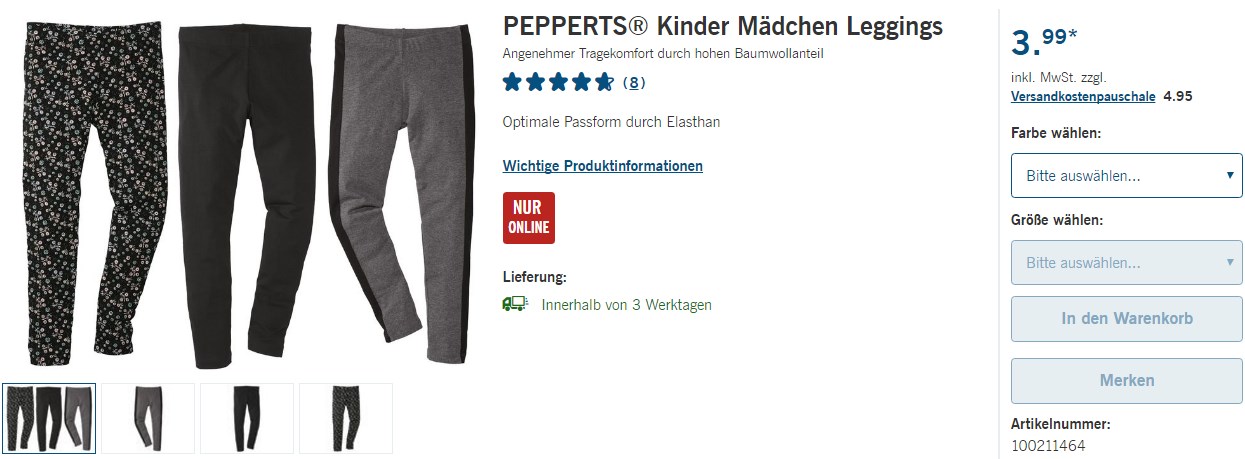The image size is (1245, 459).
Task: Open the Versandkostenpauschale link
Action: [x=1083, y=97]
